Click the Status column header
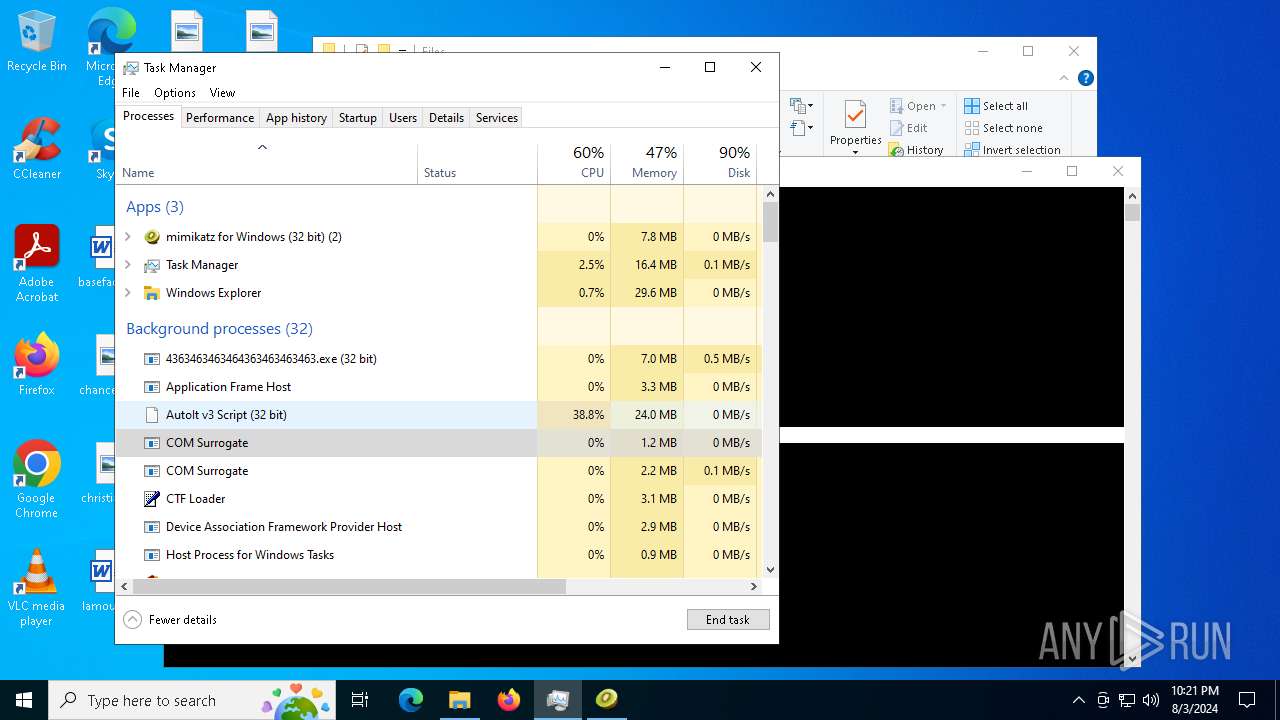Screen dimensions: 1280x720 [x=477, y=164]
